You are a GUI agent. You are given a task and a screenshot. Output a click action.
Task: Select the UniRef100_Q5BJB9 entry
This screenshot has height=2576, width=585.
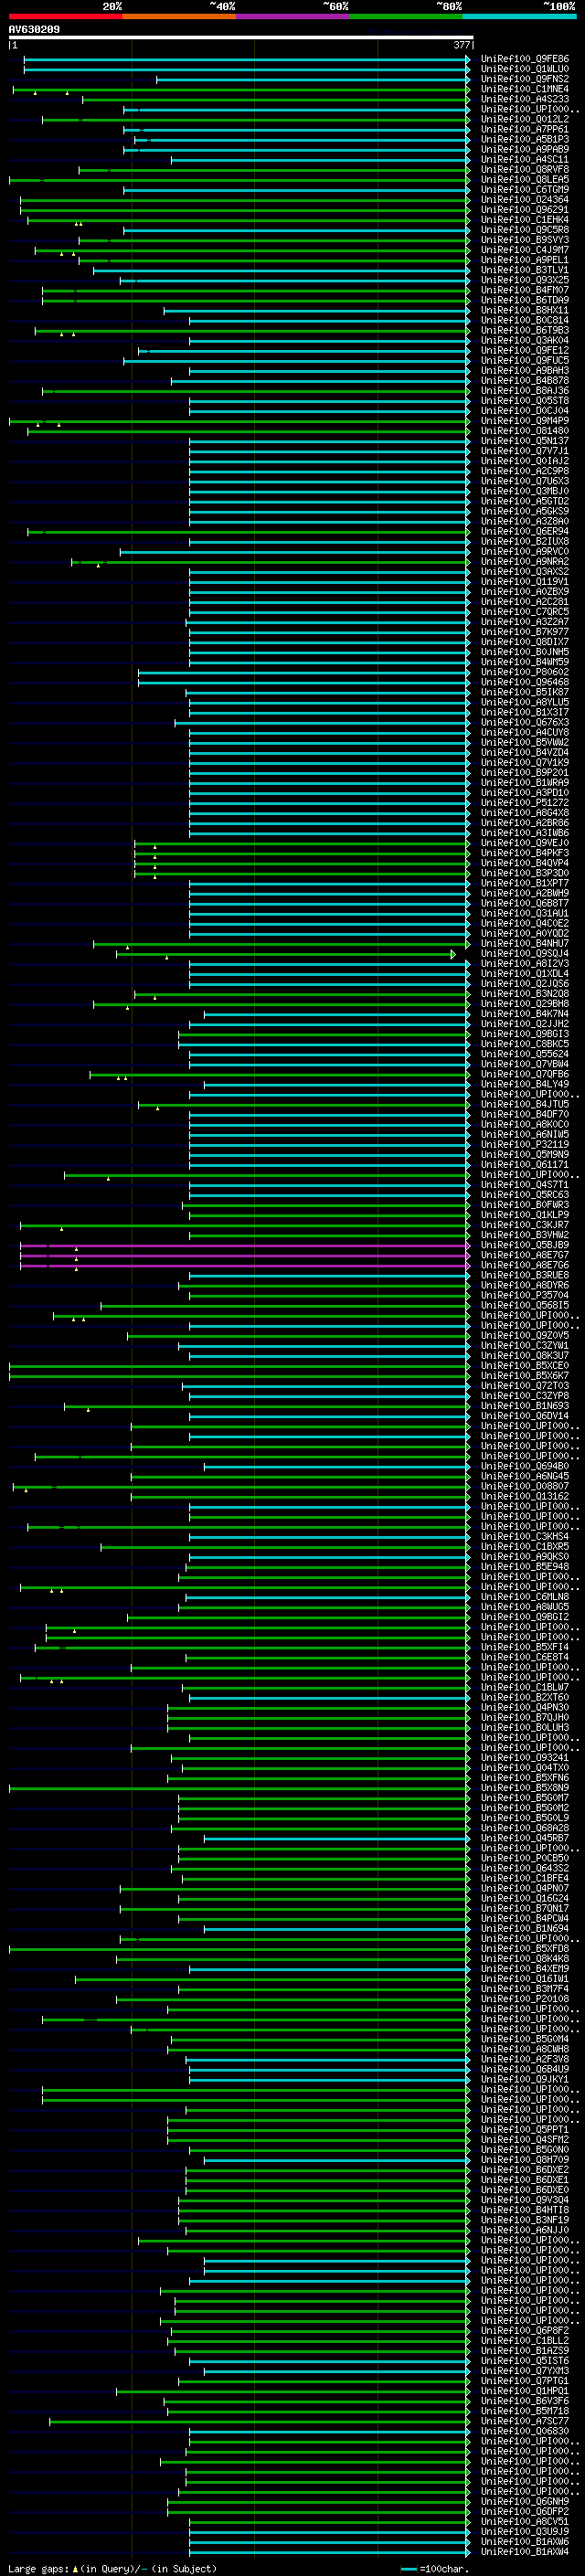tap(524, 1246)
